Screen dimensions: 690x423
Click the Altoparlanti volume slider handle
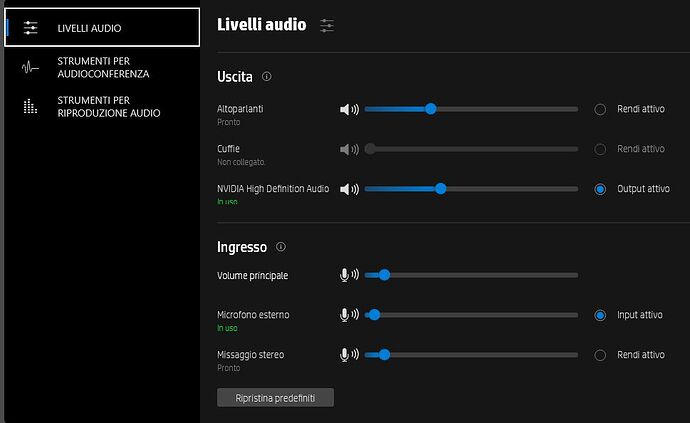[x=430, y=109]
